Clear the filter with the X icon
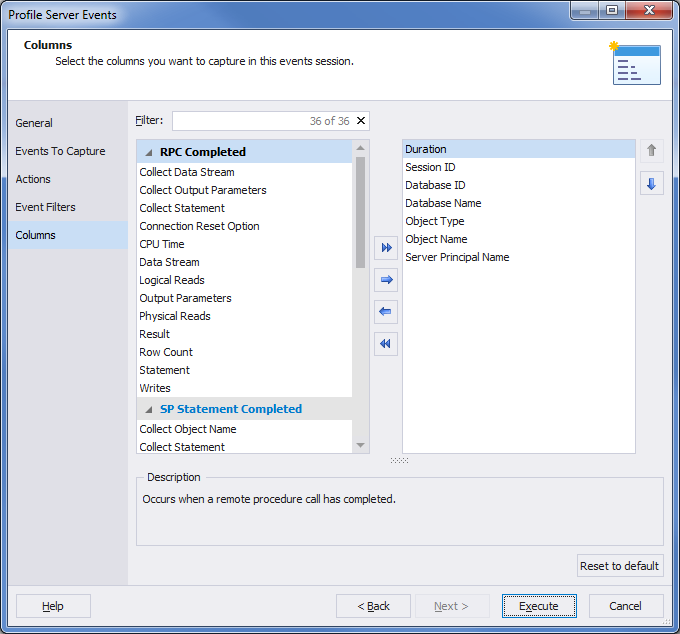680x634 pixels. point(361,121)
